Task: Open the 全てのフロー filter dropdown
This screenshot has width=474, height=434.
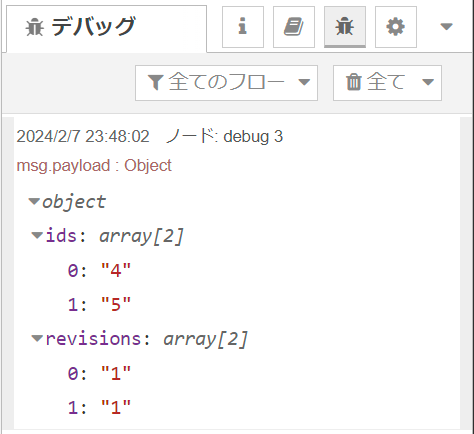Action: click(226, 83)
